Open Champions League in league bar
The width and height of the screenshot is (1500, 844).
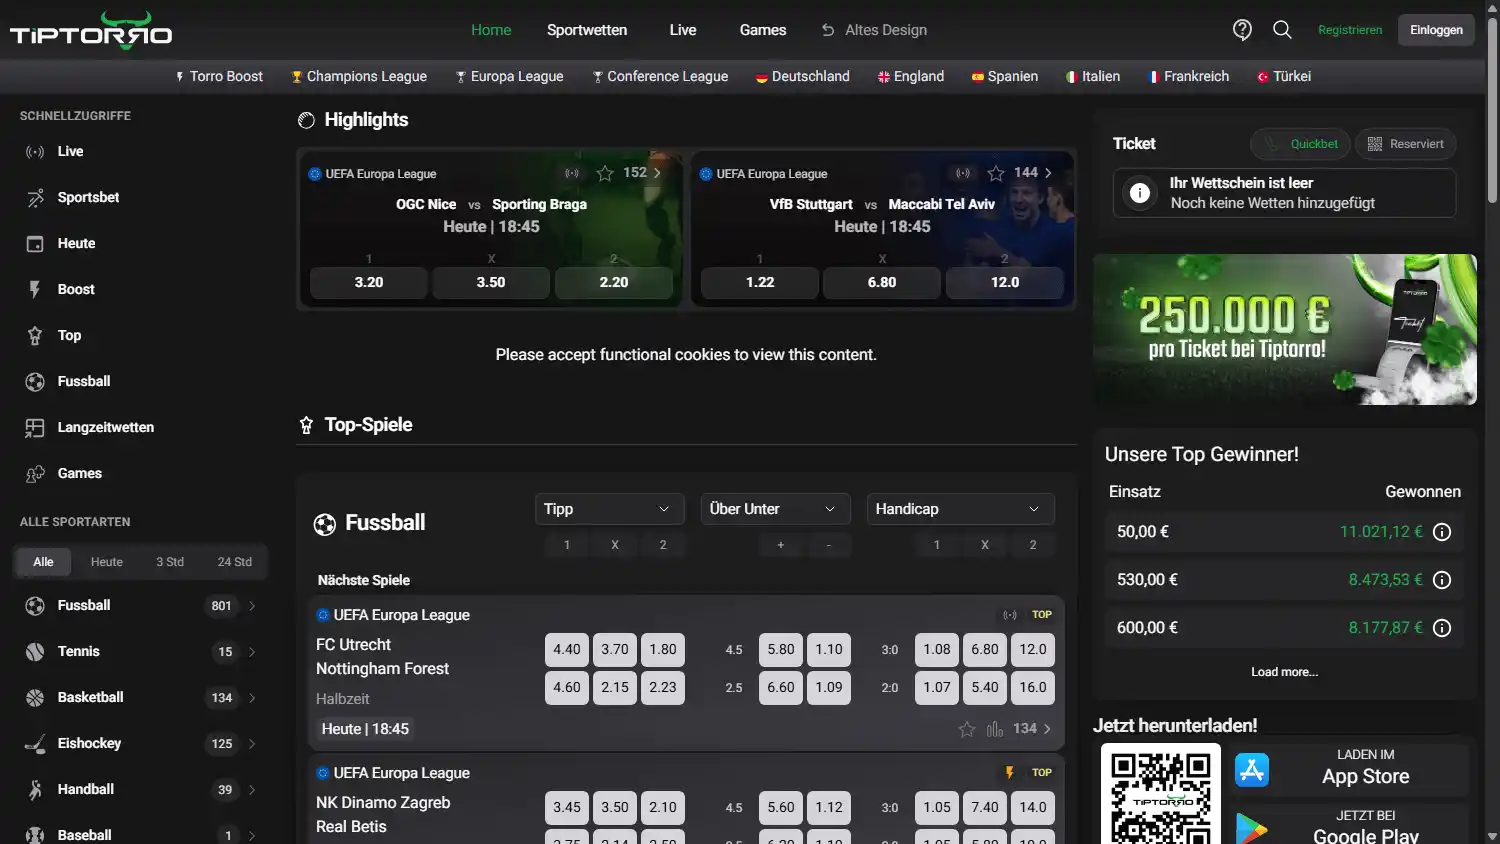(359, 77)
